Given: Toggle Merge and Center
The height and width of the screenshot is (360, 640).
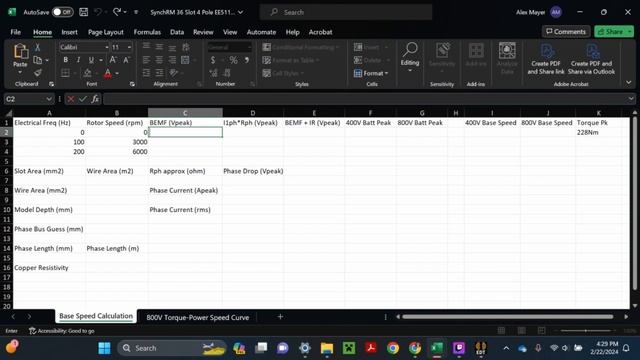Looking at the screenshot, I should 185,60.
